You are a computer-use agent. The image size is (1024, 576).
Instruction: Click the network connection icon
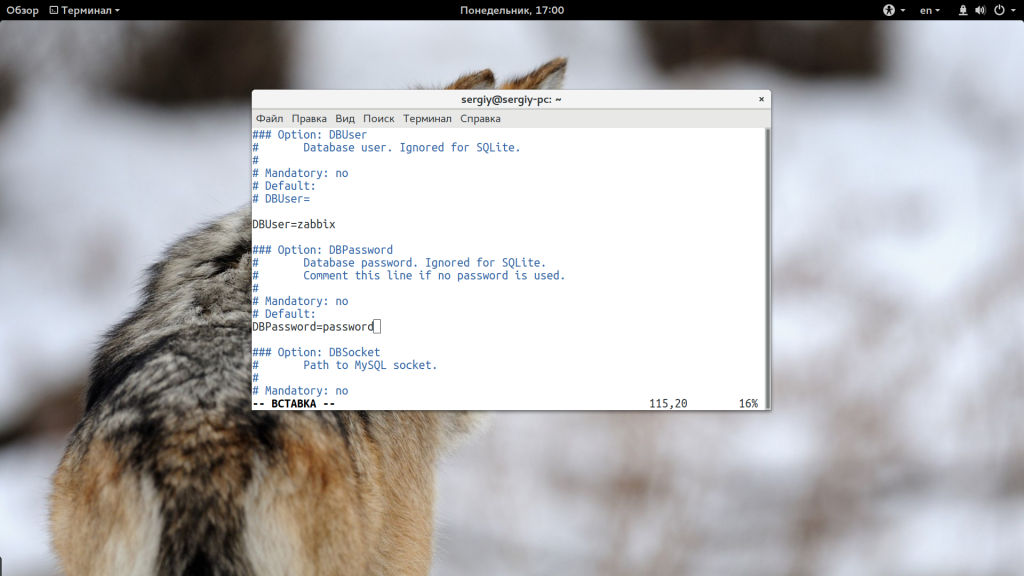tap(963, 10)
